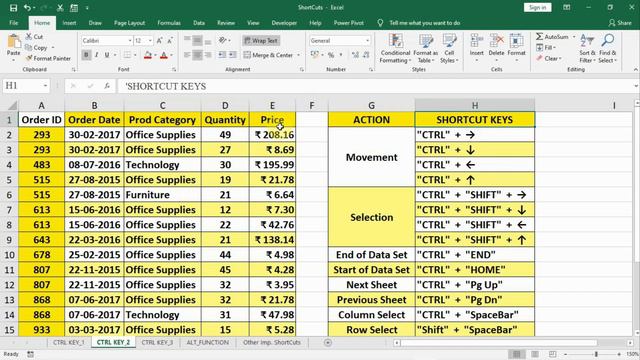This screenshot has width=640, height=360.
Task: Click the Save icon in quick access toolbar
Action: (x=13, y=7)
